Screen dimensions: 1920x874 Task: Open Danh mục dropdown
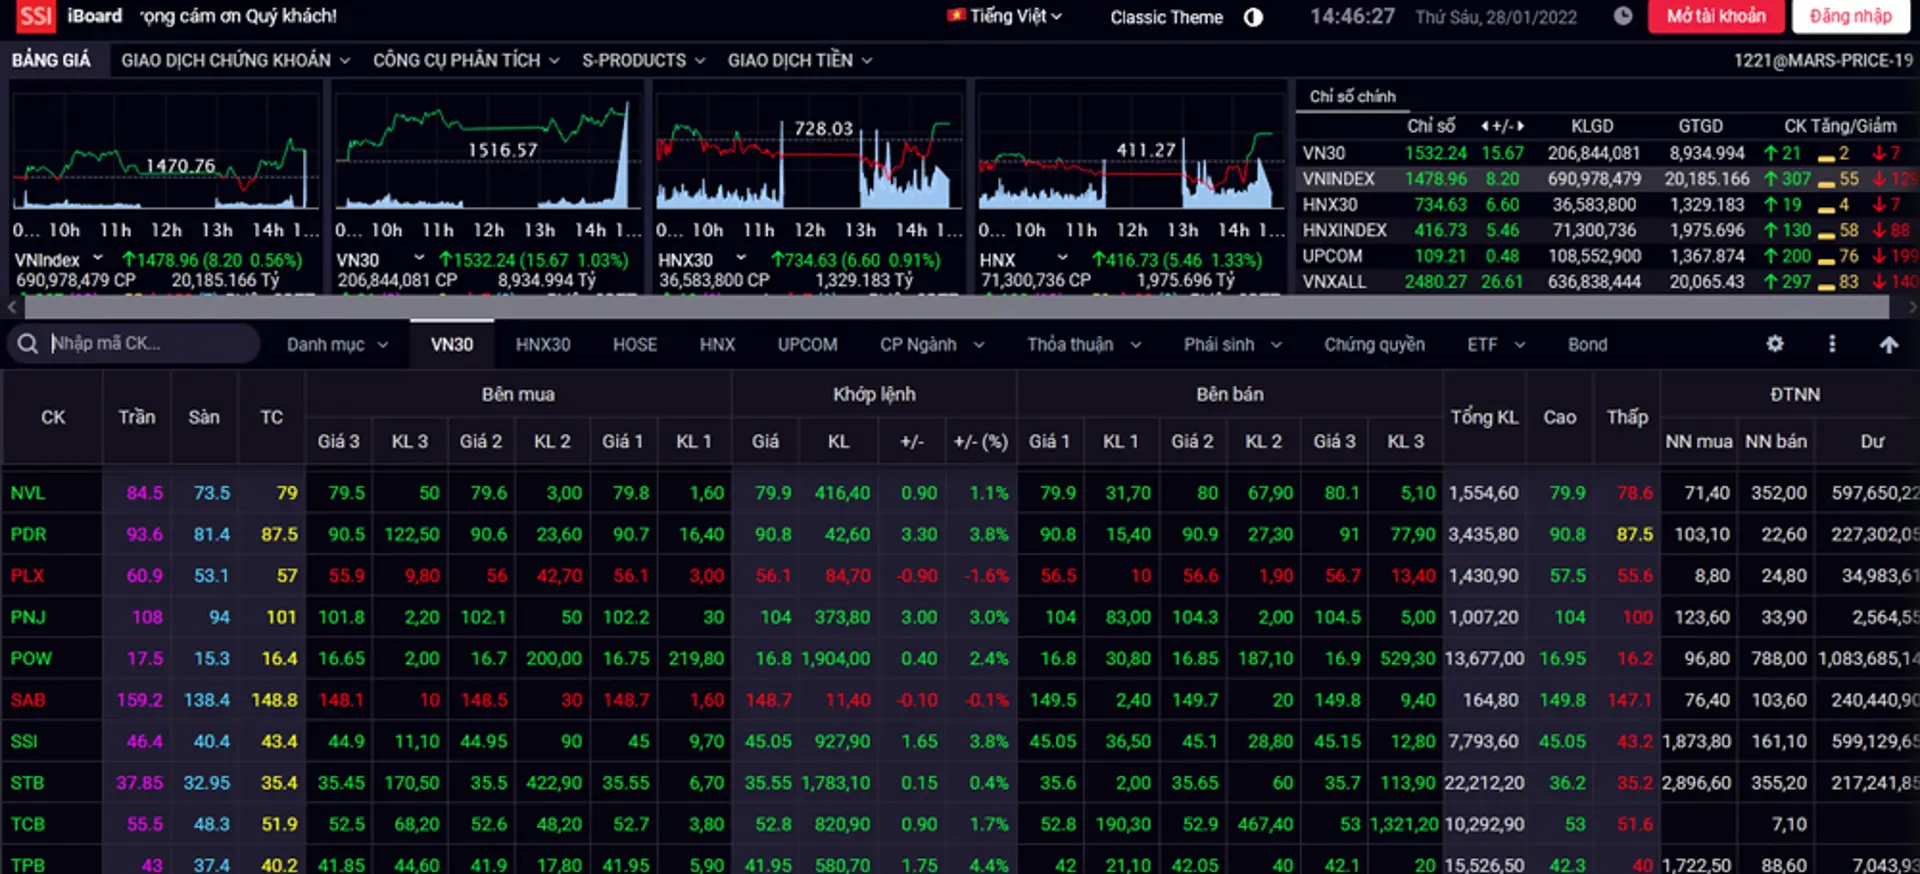337,345
